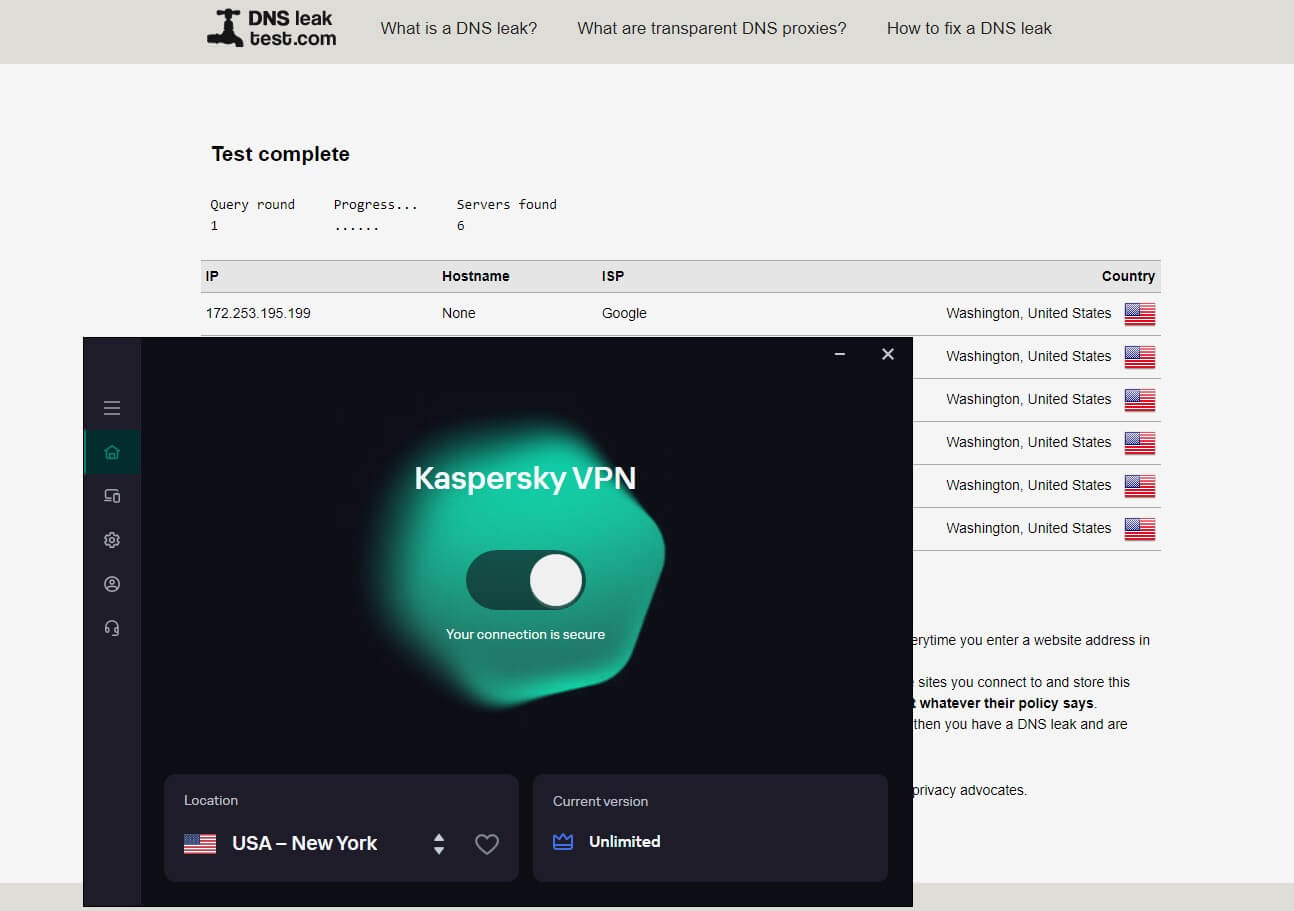Open the 'What is a DNS leak?' page
The height and width of the screenshot is (911, 1294).
459,28
